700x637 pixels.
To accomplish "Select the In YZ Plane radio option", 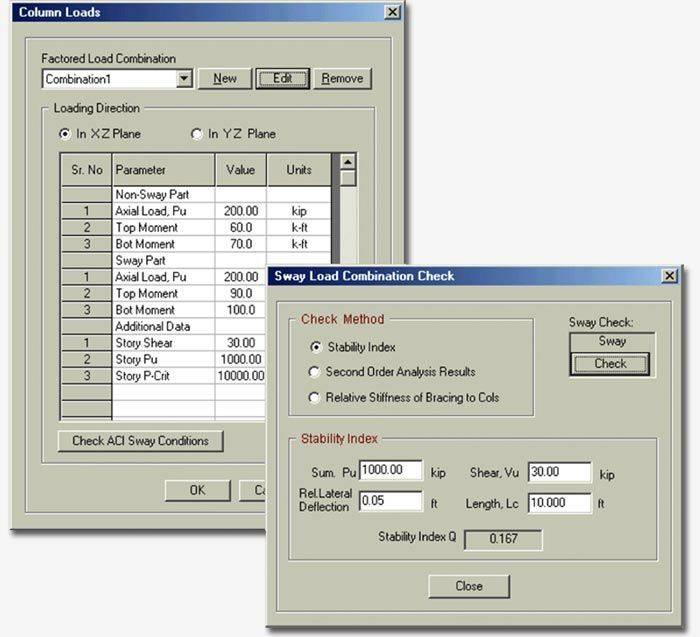I will click(197, 134).
